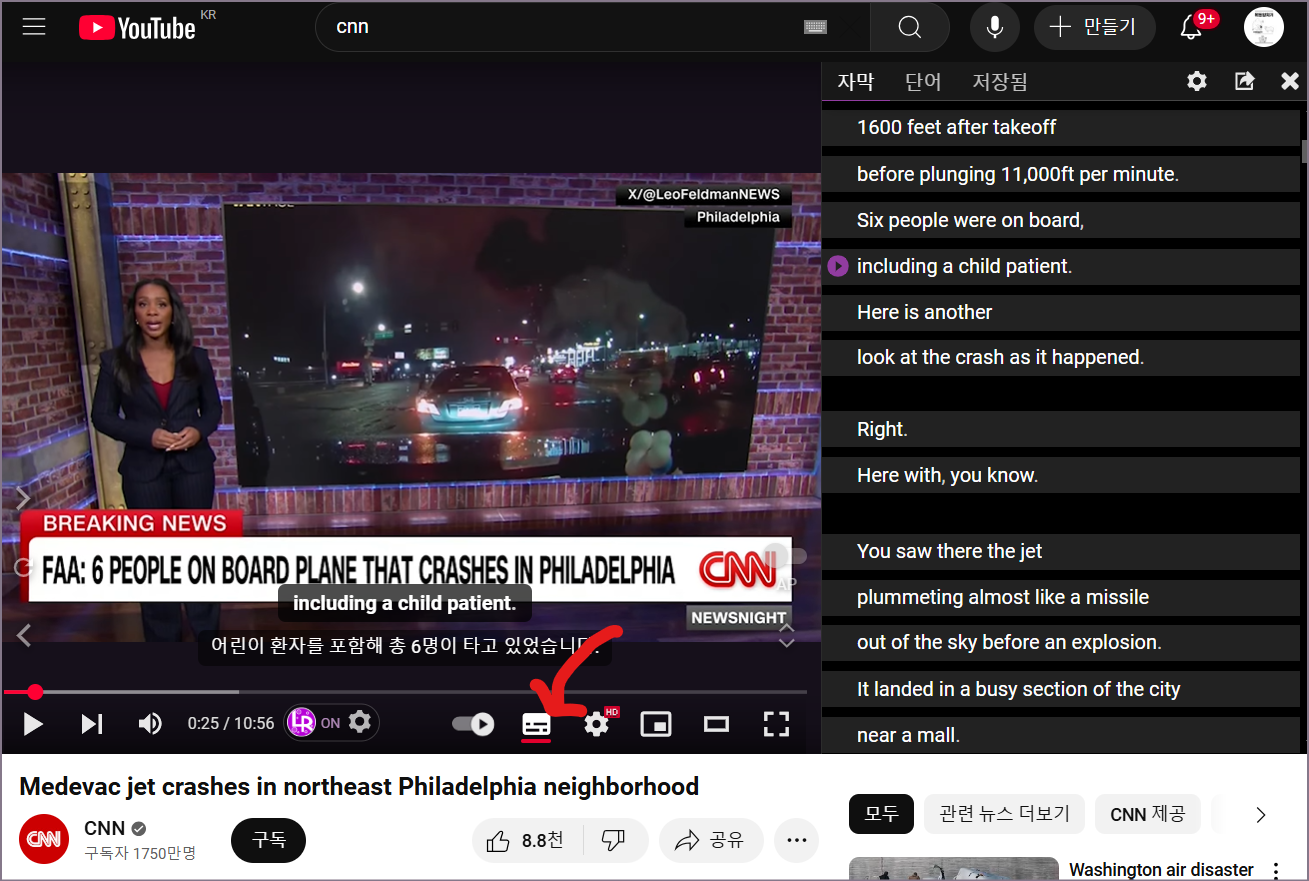Dislike the video with thumbs down
Viewport: 1309px width, 881px height.
[x=614, y=841]
